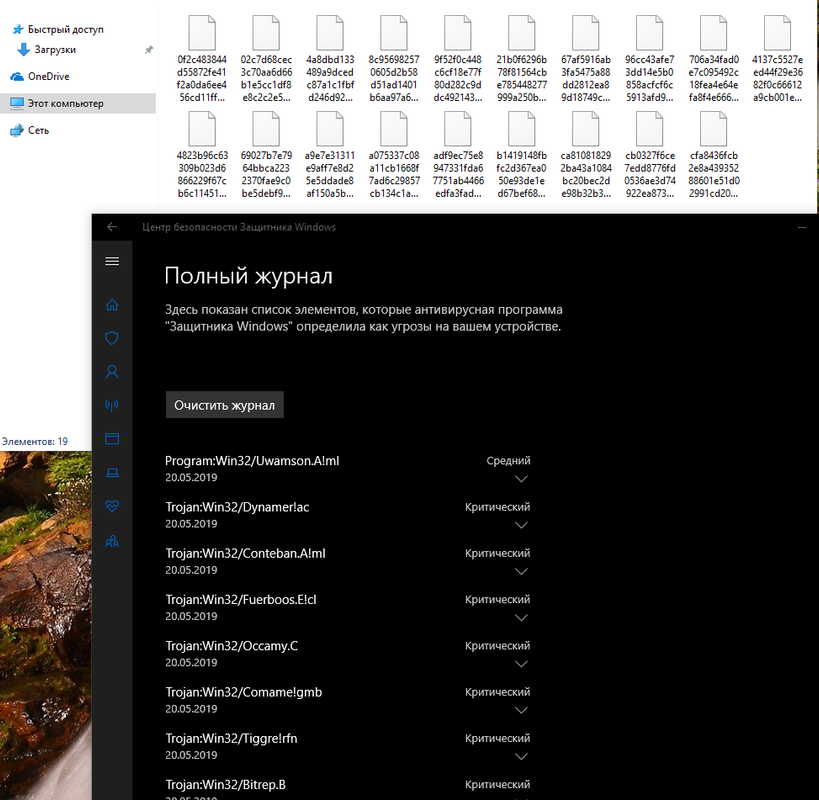The image size is (819, 800).
Task: Select file 67af5916ab3fa5475a88 in Explorer
Action: pos(586,59)
